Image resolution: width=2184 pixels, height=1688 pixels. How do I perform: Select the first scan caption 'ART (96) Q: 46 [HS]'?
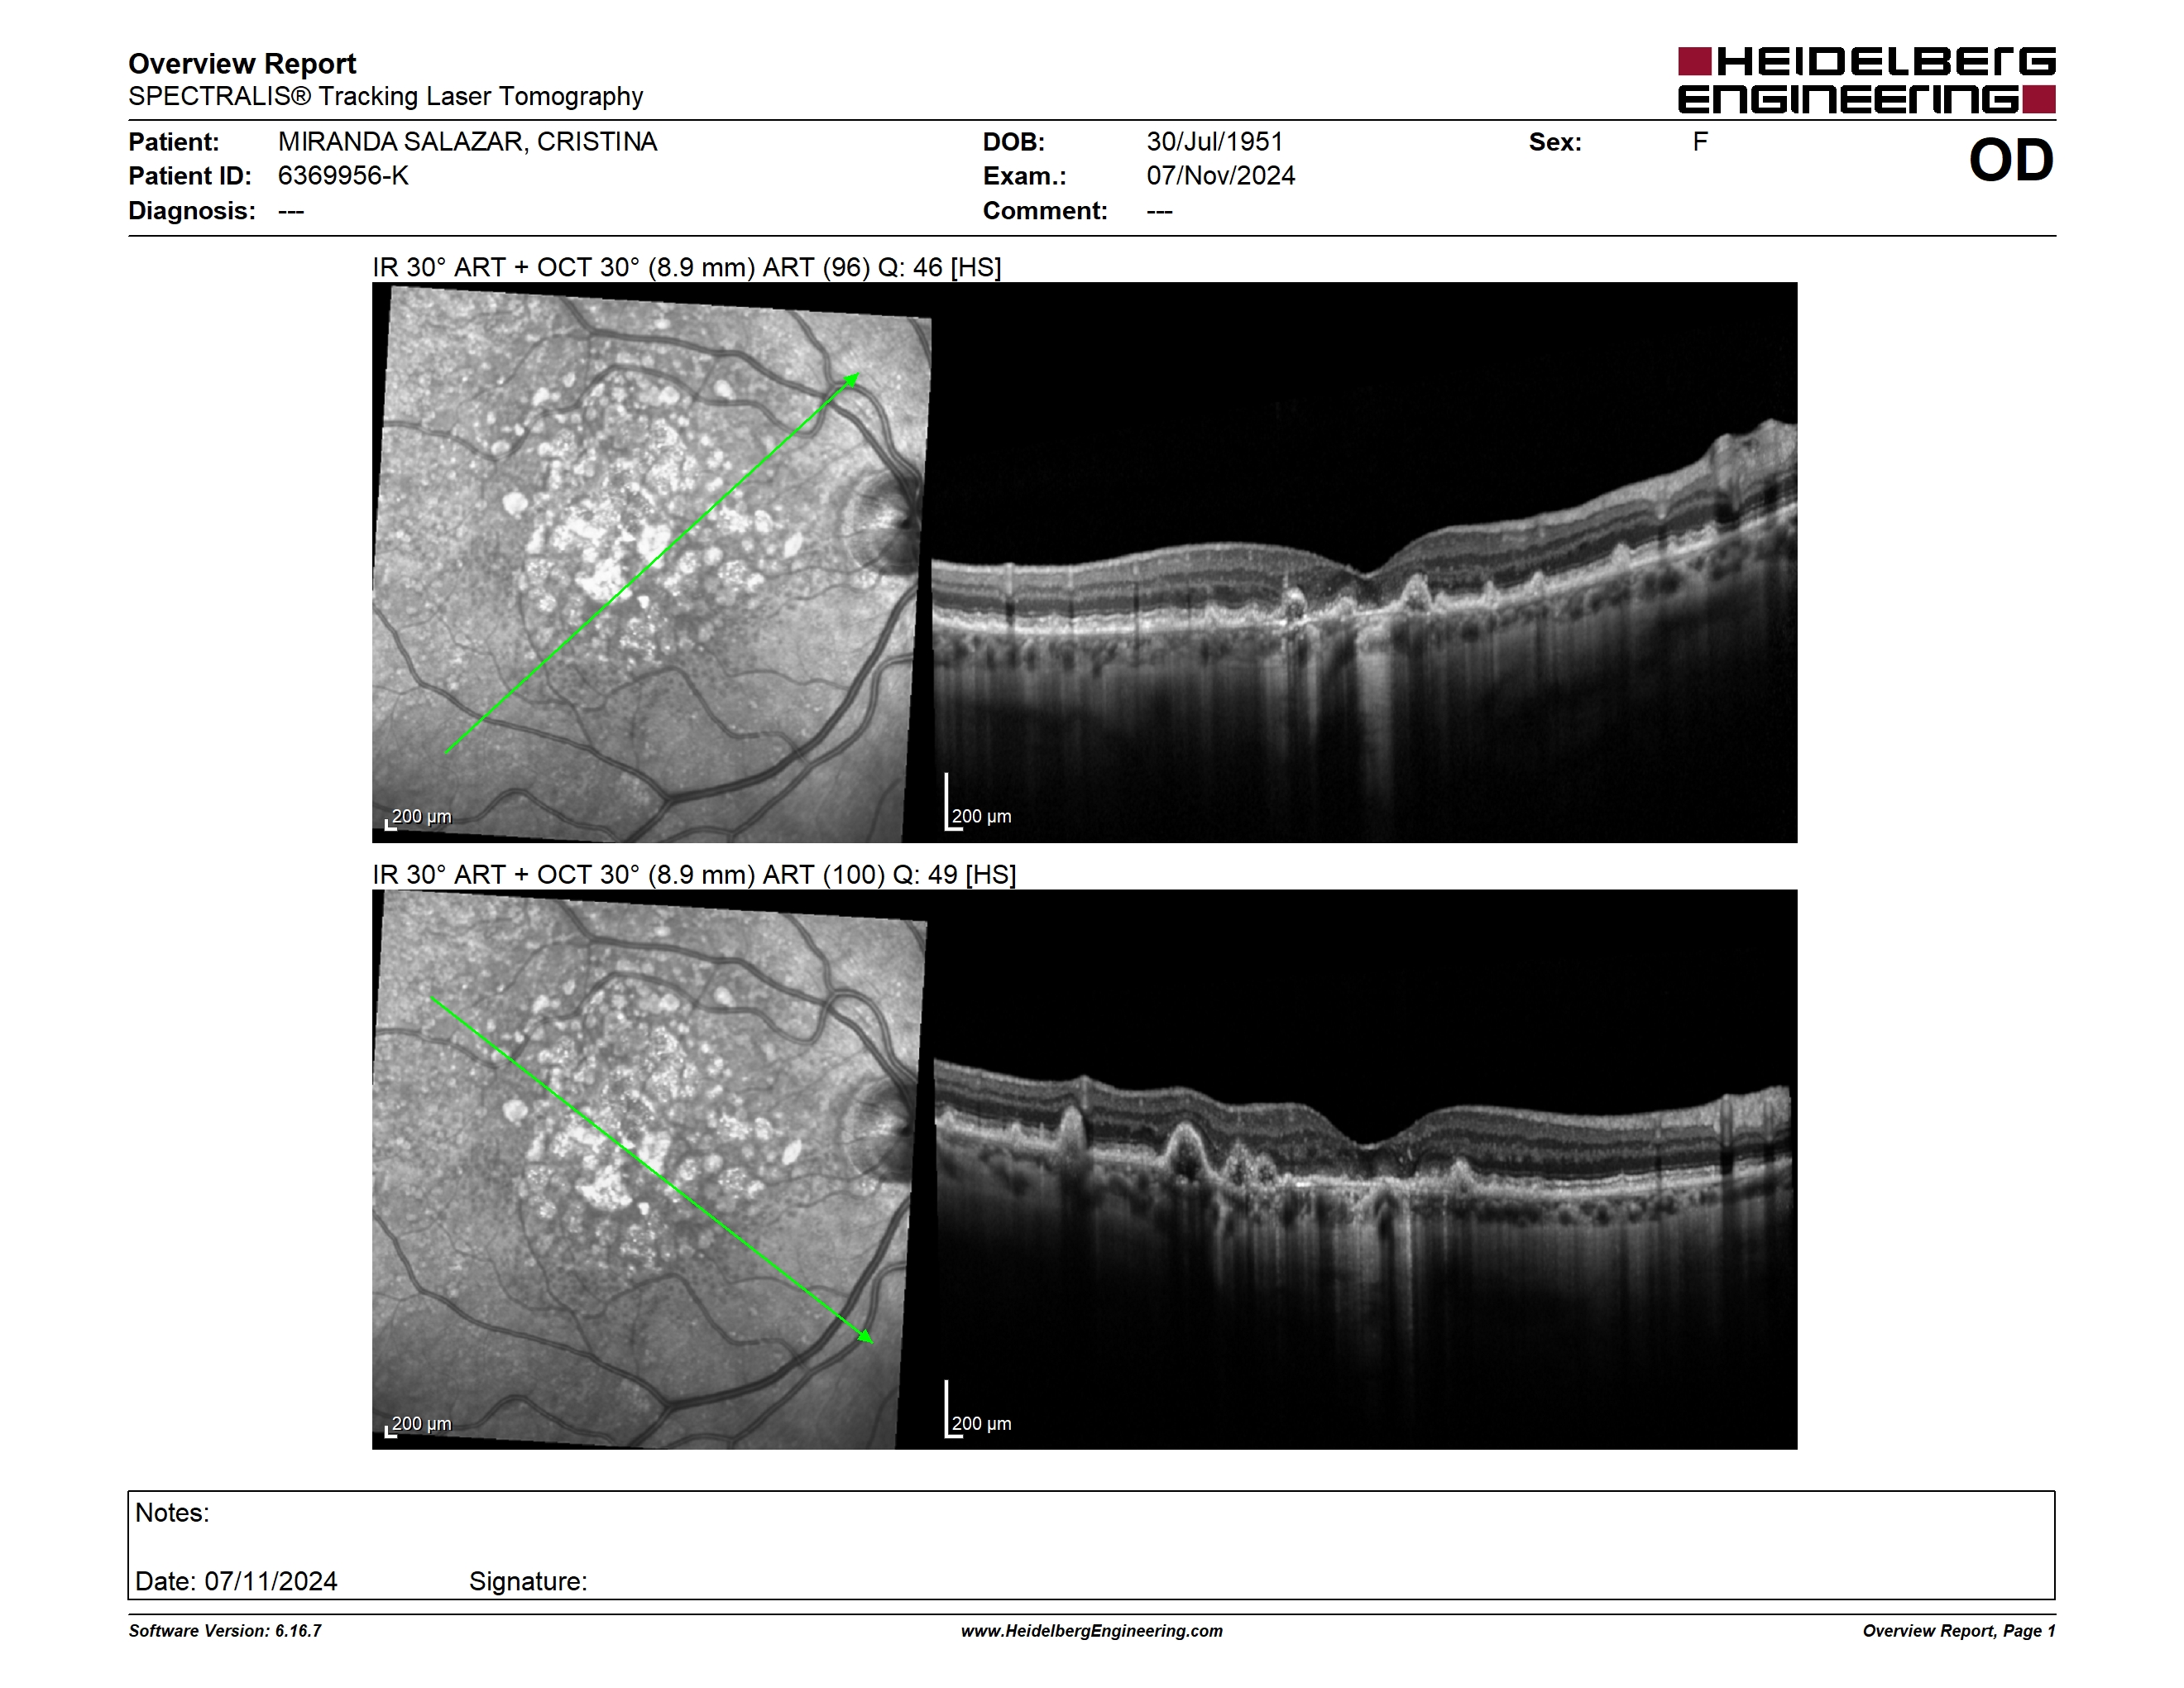pos(881,267)
